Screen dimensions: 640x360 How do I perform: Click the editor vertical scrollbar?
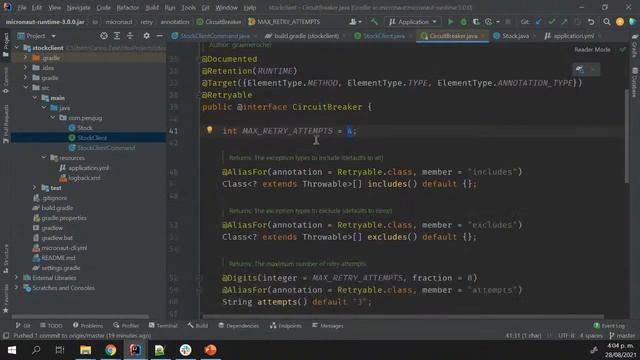pyautogui.click(x=627, y=136)
